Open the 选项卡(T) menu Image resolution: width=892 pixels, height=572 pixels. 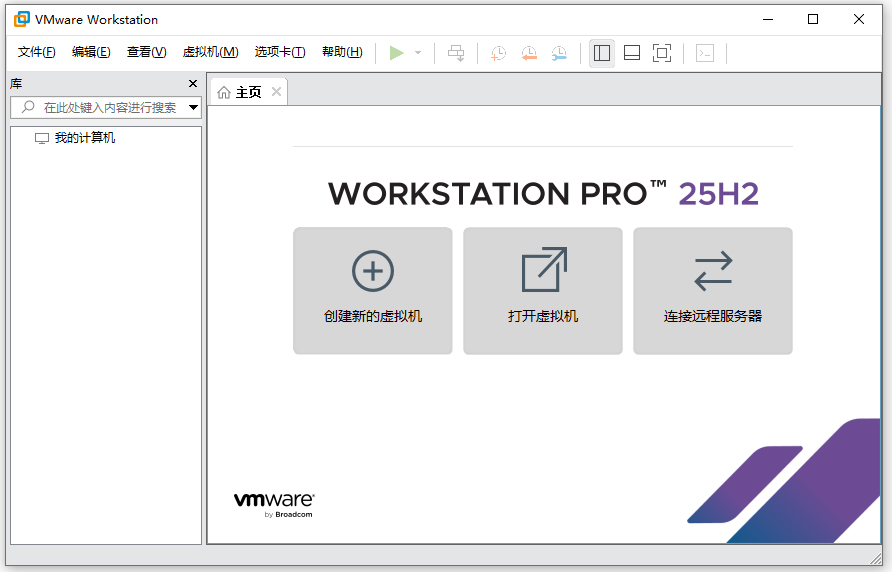(x=280, y=52)
